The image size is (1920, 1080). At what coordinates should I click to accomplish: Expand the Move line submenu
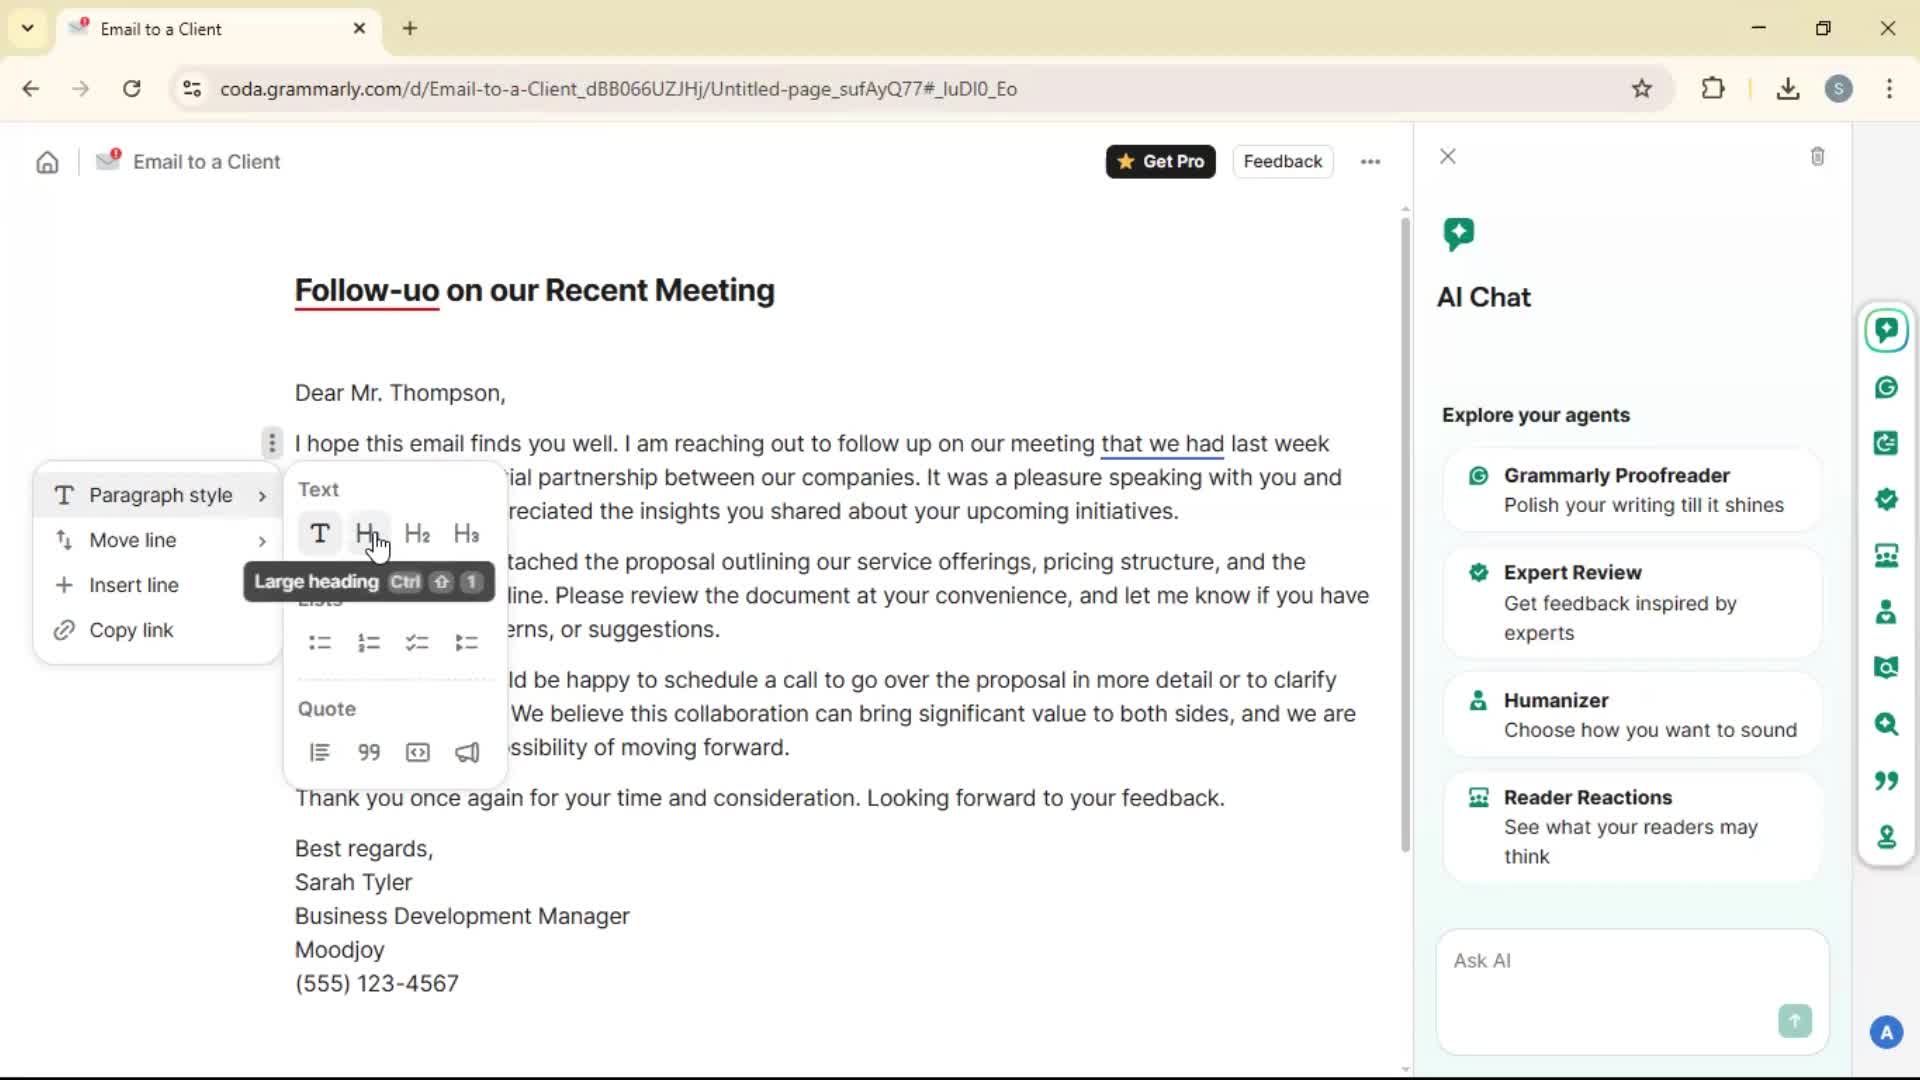[160, 541]
